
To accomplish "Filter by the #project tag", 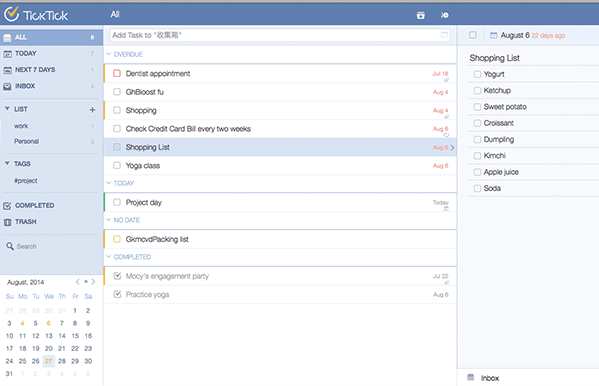I will click(x=26, y=181).
